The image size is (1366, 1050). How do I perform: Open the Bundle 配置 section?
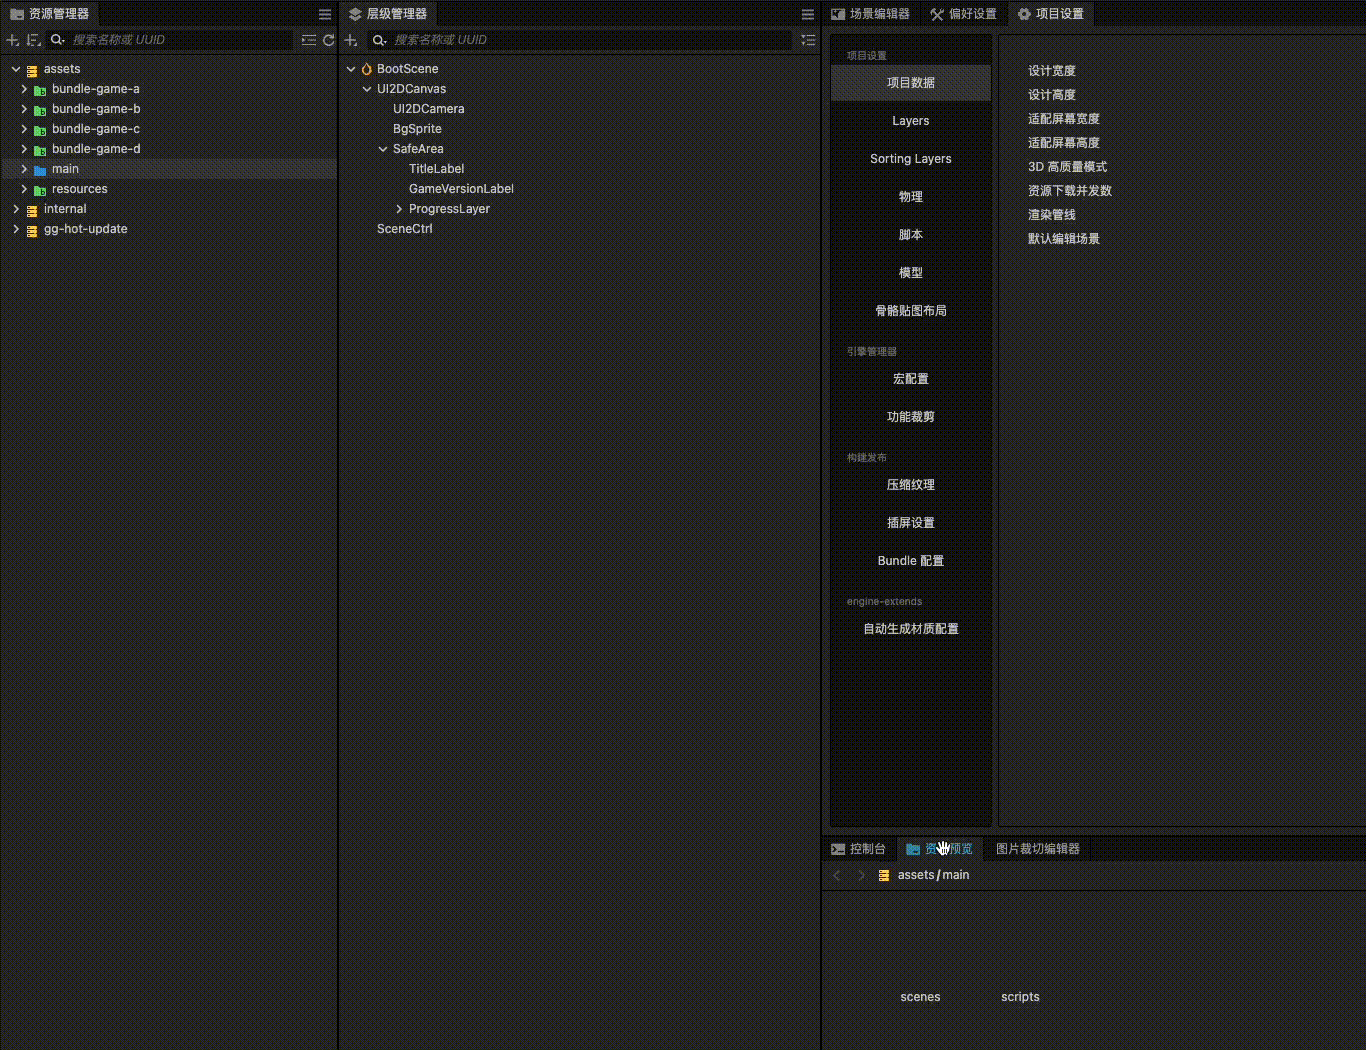pos(911,561)
